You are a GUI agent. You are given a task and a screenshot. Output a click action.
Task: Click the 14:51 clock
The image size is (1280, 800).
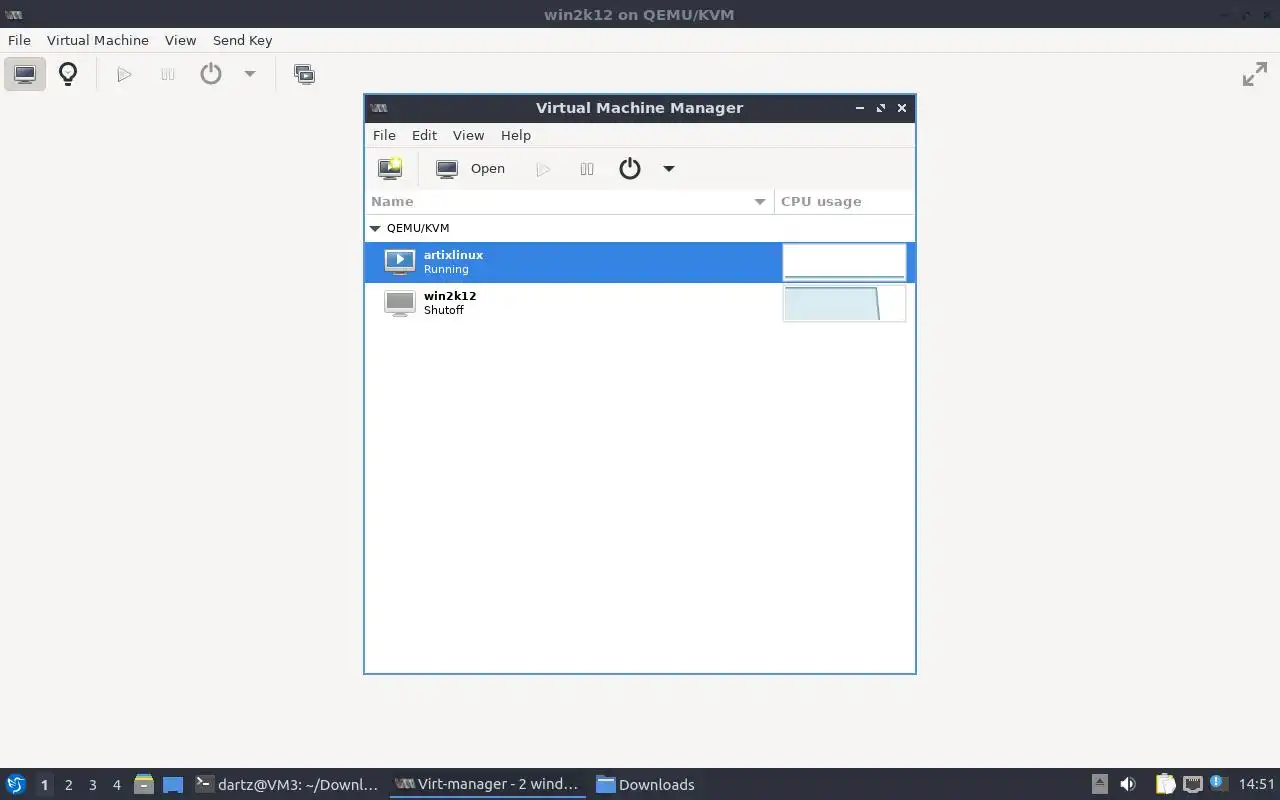point(1257,784)
